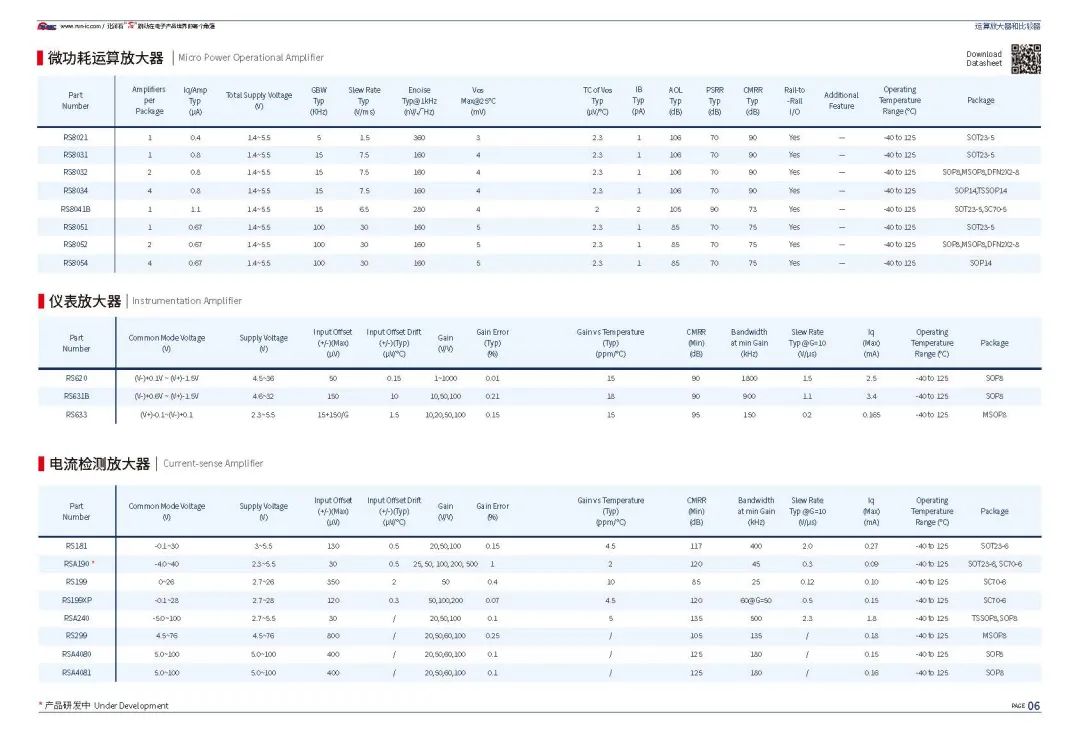The height and width of the screenshot is (733, 1080).
Task: Click the TC of Vos column header
Action: (597, 101)
